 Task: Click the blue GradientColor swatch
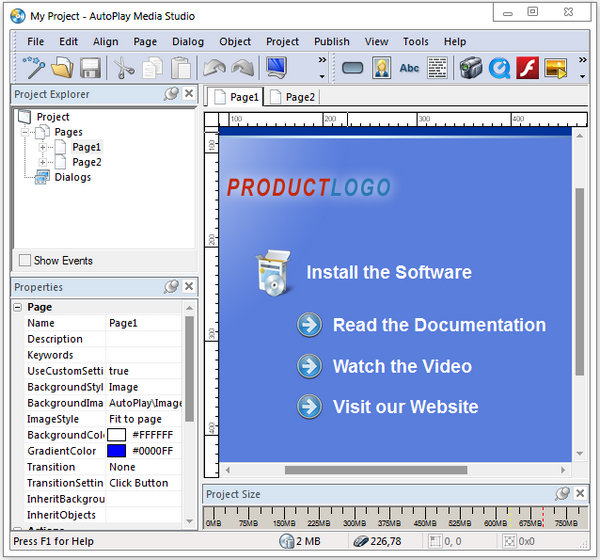(x=117, y=451)
